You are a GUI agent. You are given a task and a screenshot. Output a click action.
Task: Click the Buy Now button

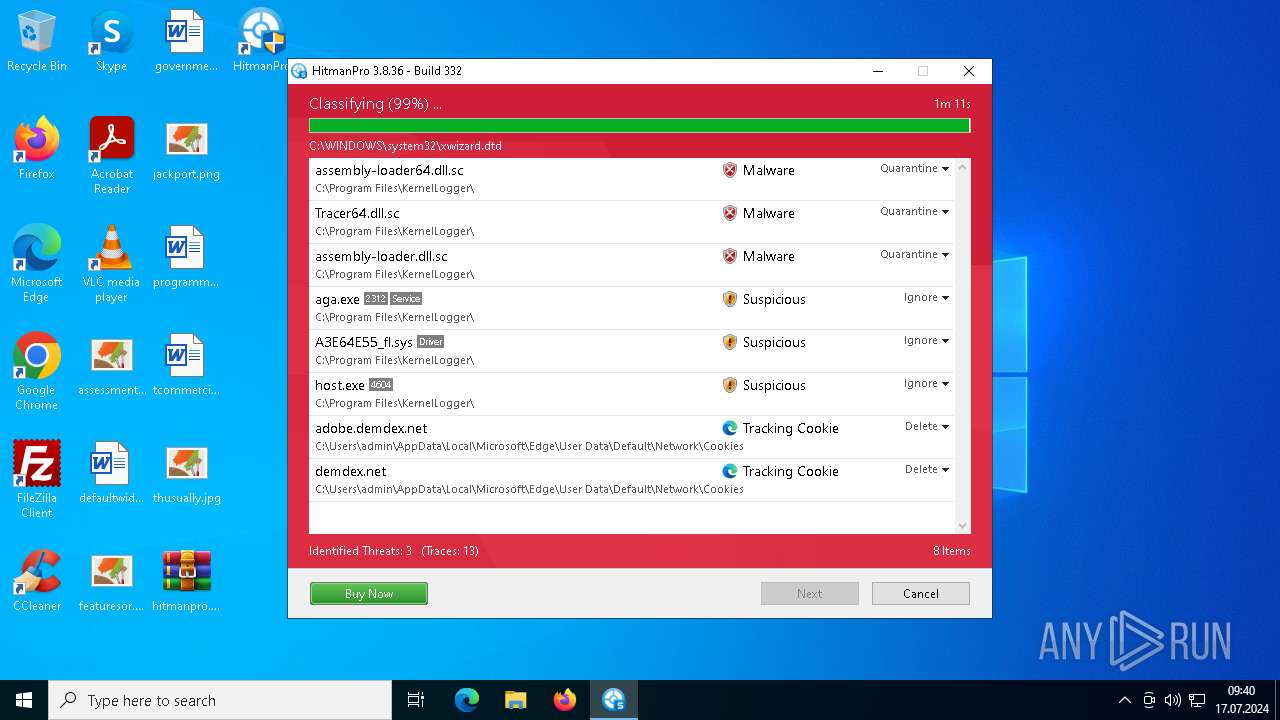point(369,594)
